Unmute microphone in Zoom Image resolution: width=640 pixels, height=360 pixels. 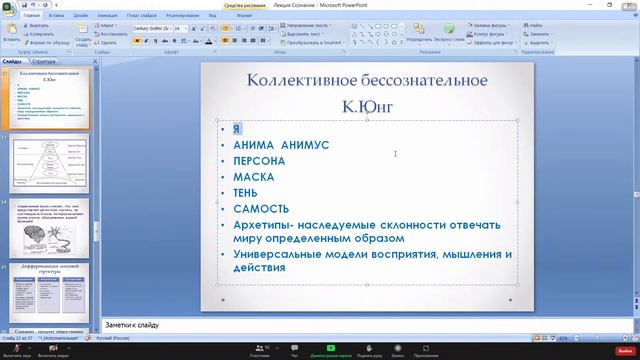(17, 351)
